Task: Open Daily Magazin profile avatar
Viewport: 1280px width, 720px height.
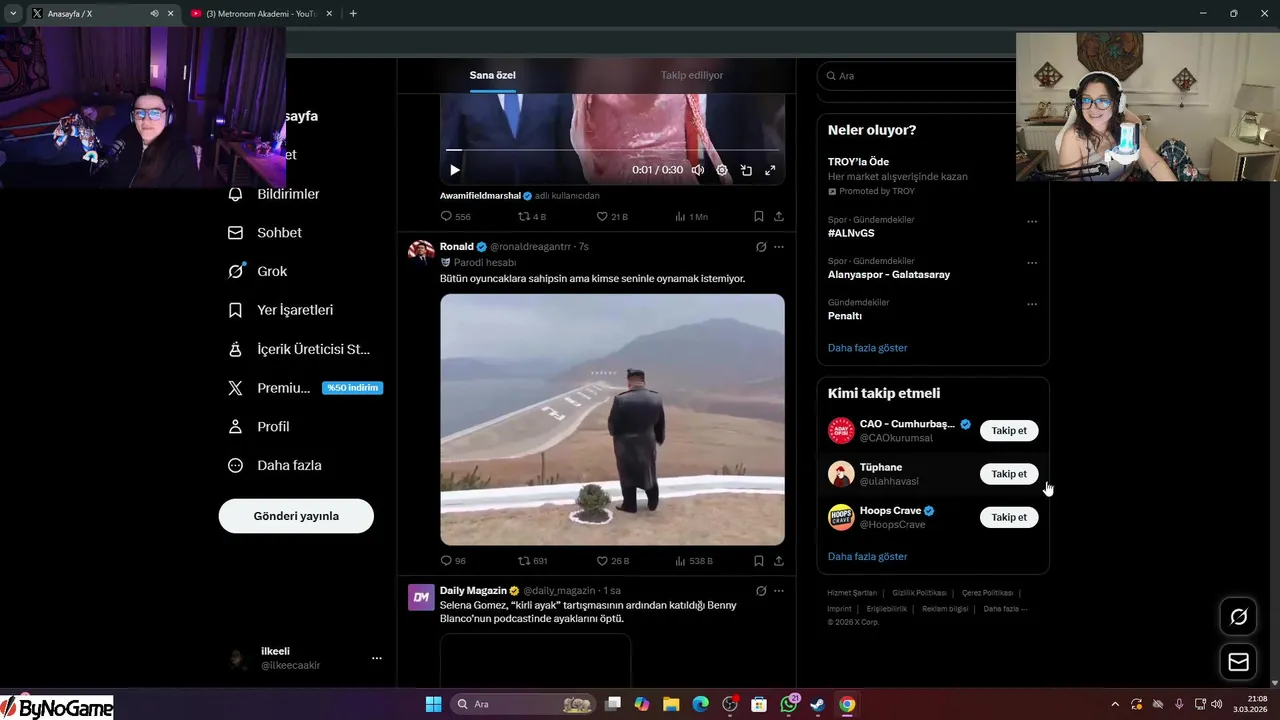Action: point(421,597)
